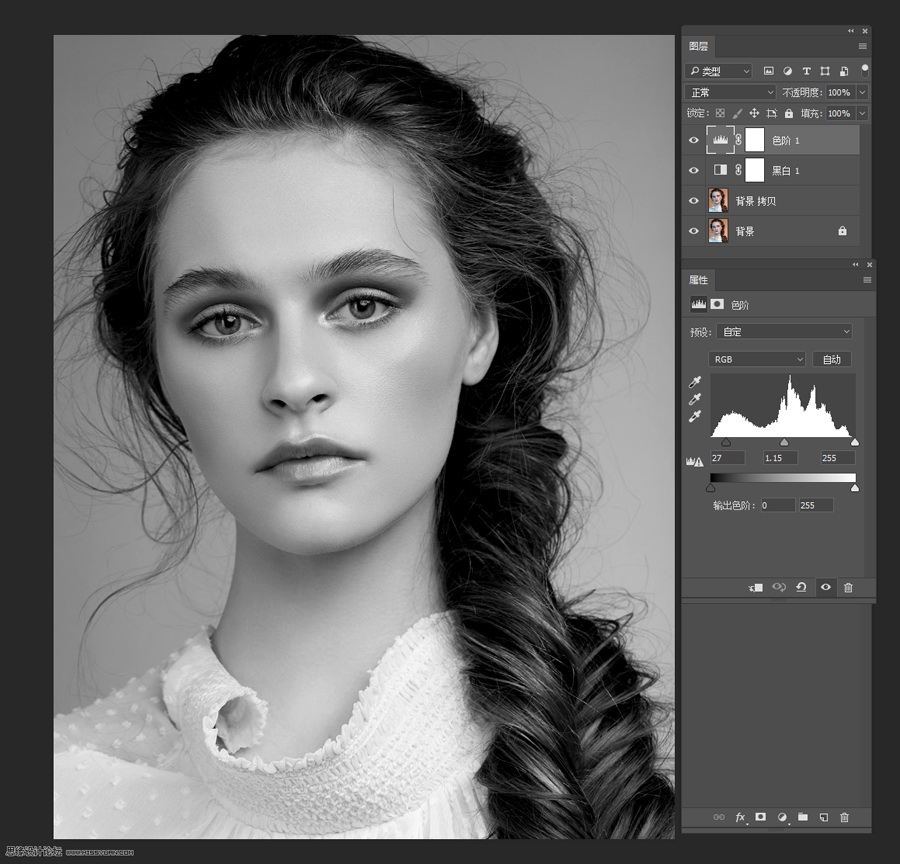Open the opacity 不透明度 slider dropdown
900x864 pixels.
click(862, 92)
